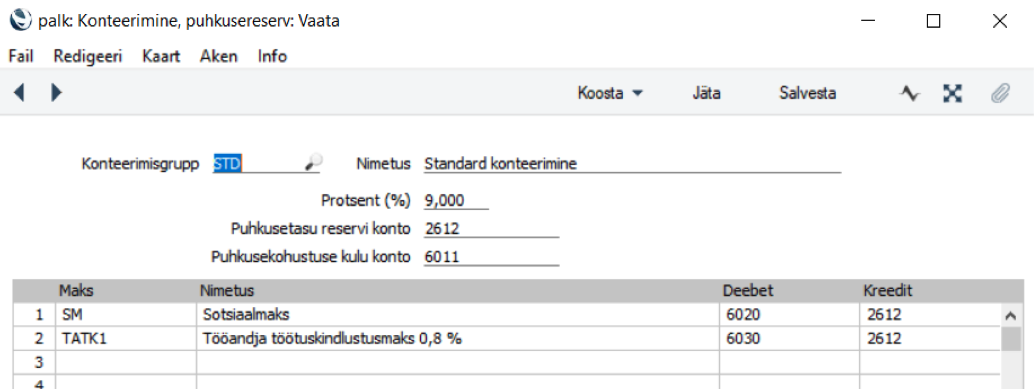Image resolution: width=1034 pixels, height=389 pixels.
Task: Open the attachments paperclip icon
Action: coord(1000,94)
